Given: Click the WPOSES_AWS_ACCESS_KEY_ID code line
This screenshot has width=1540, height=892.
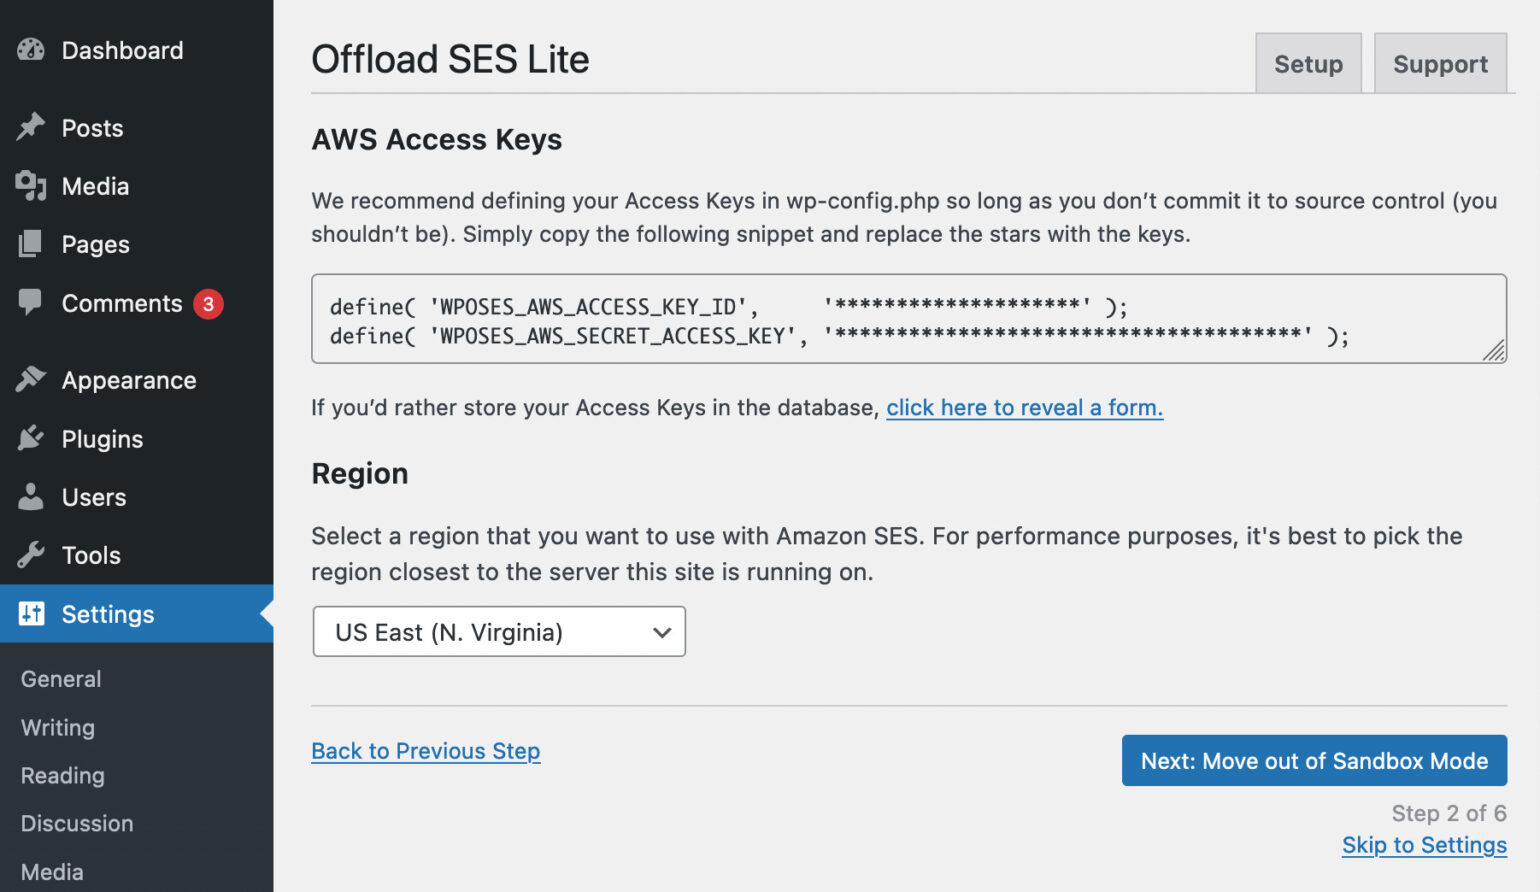Looking at the screenshot, I should point(729,306).
